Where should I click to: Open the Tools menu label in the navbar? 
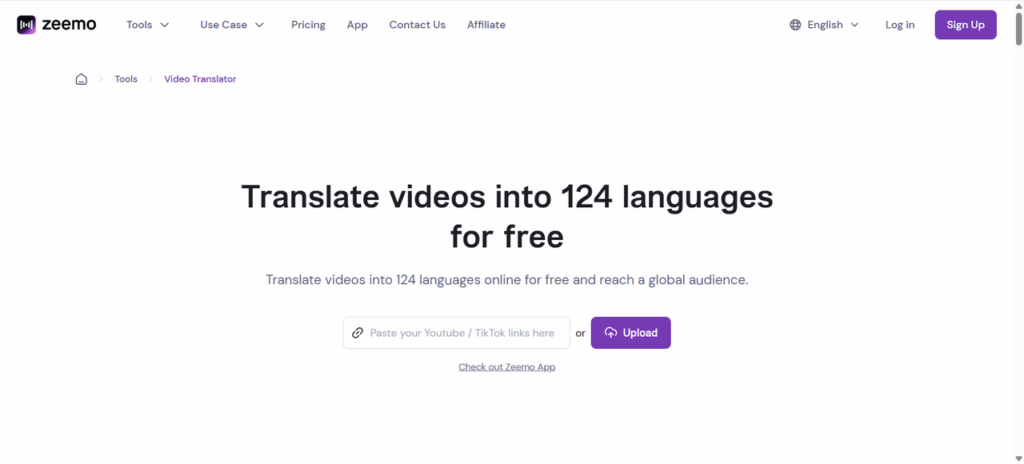pos(139,25)
